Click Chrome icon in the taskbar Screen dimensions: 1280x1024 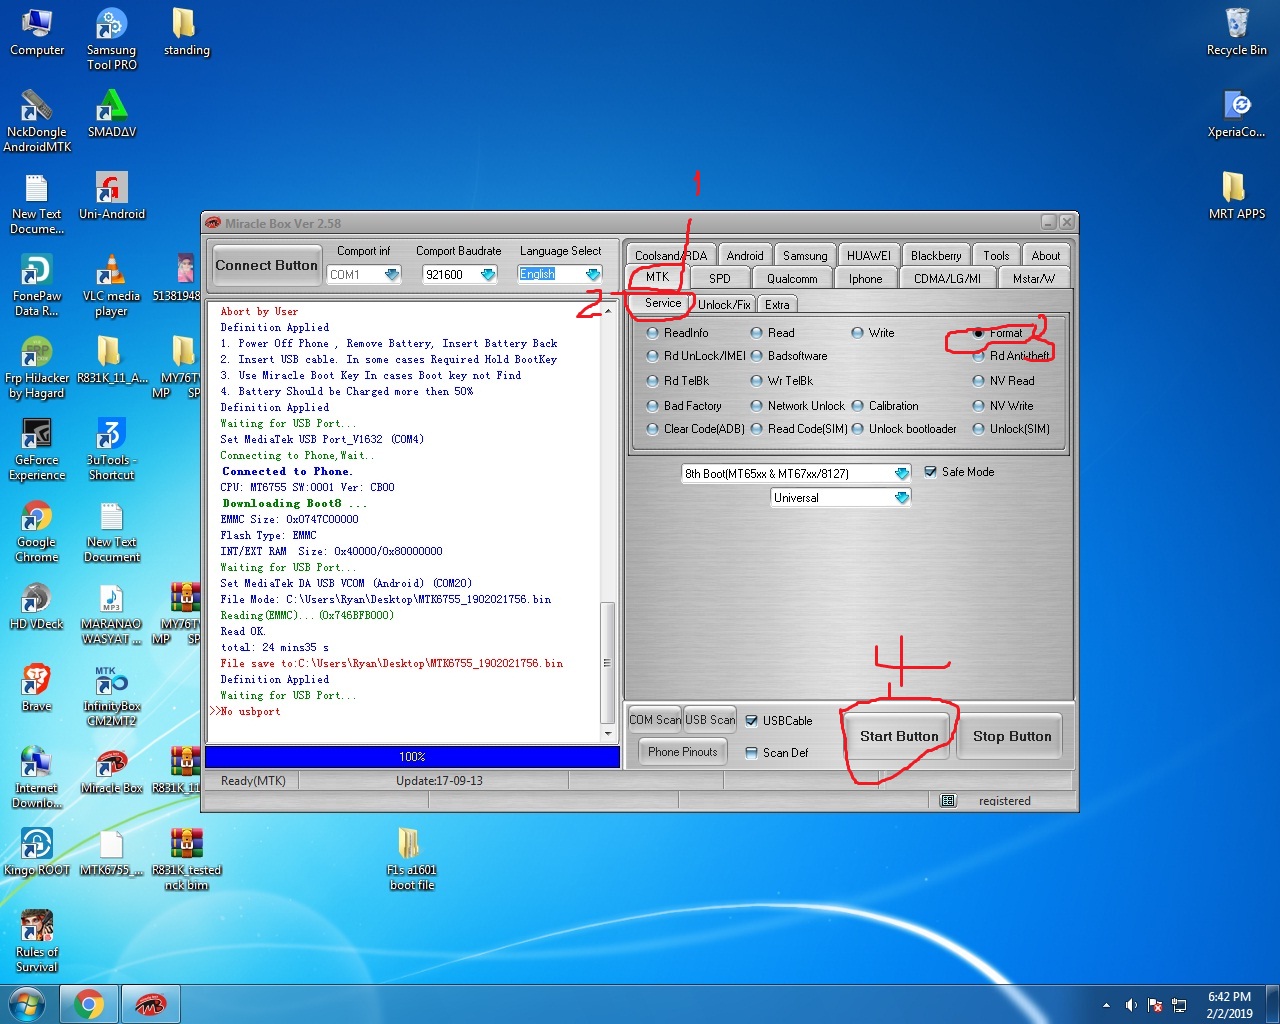point(89,1004)
